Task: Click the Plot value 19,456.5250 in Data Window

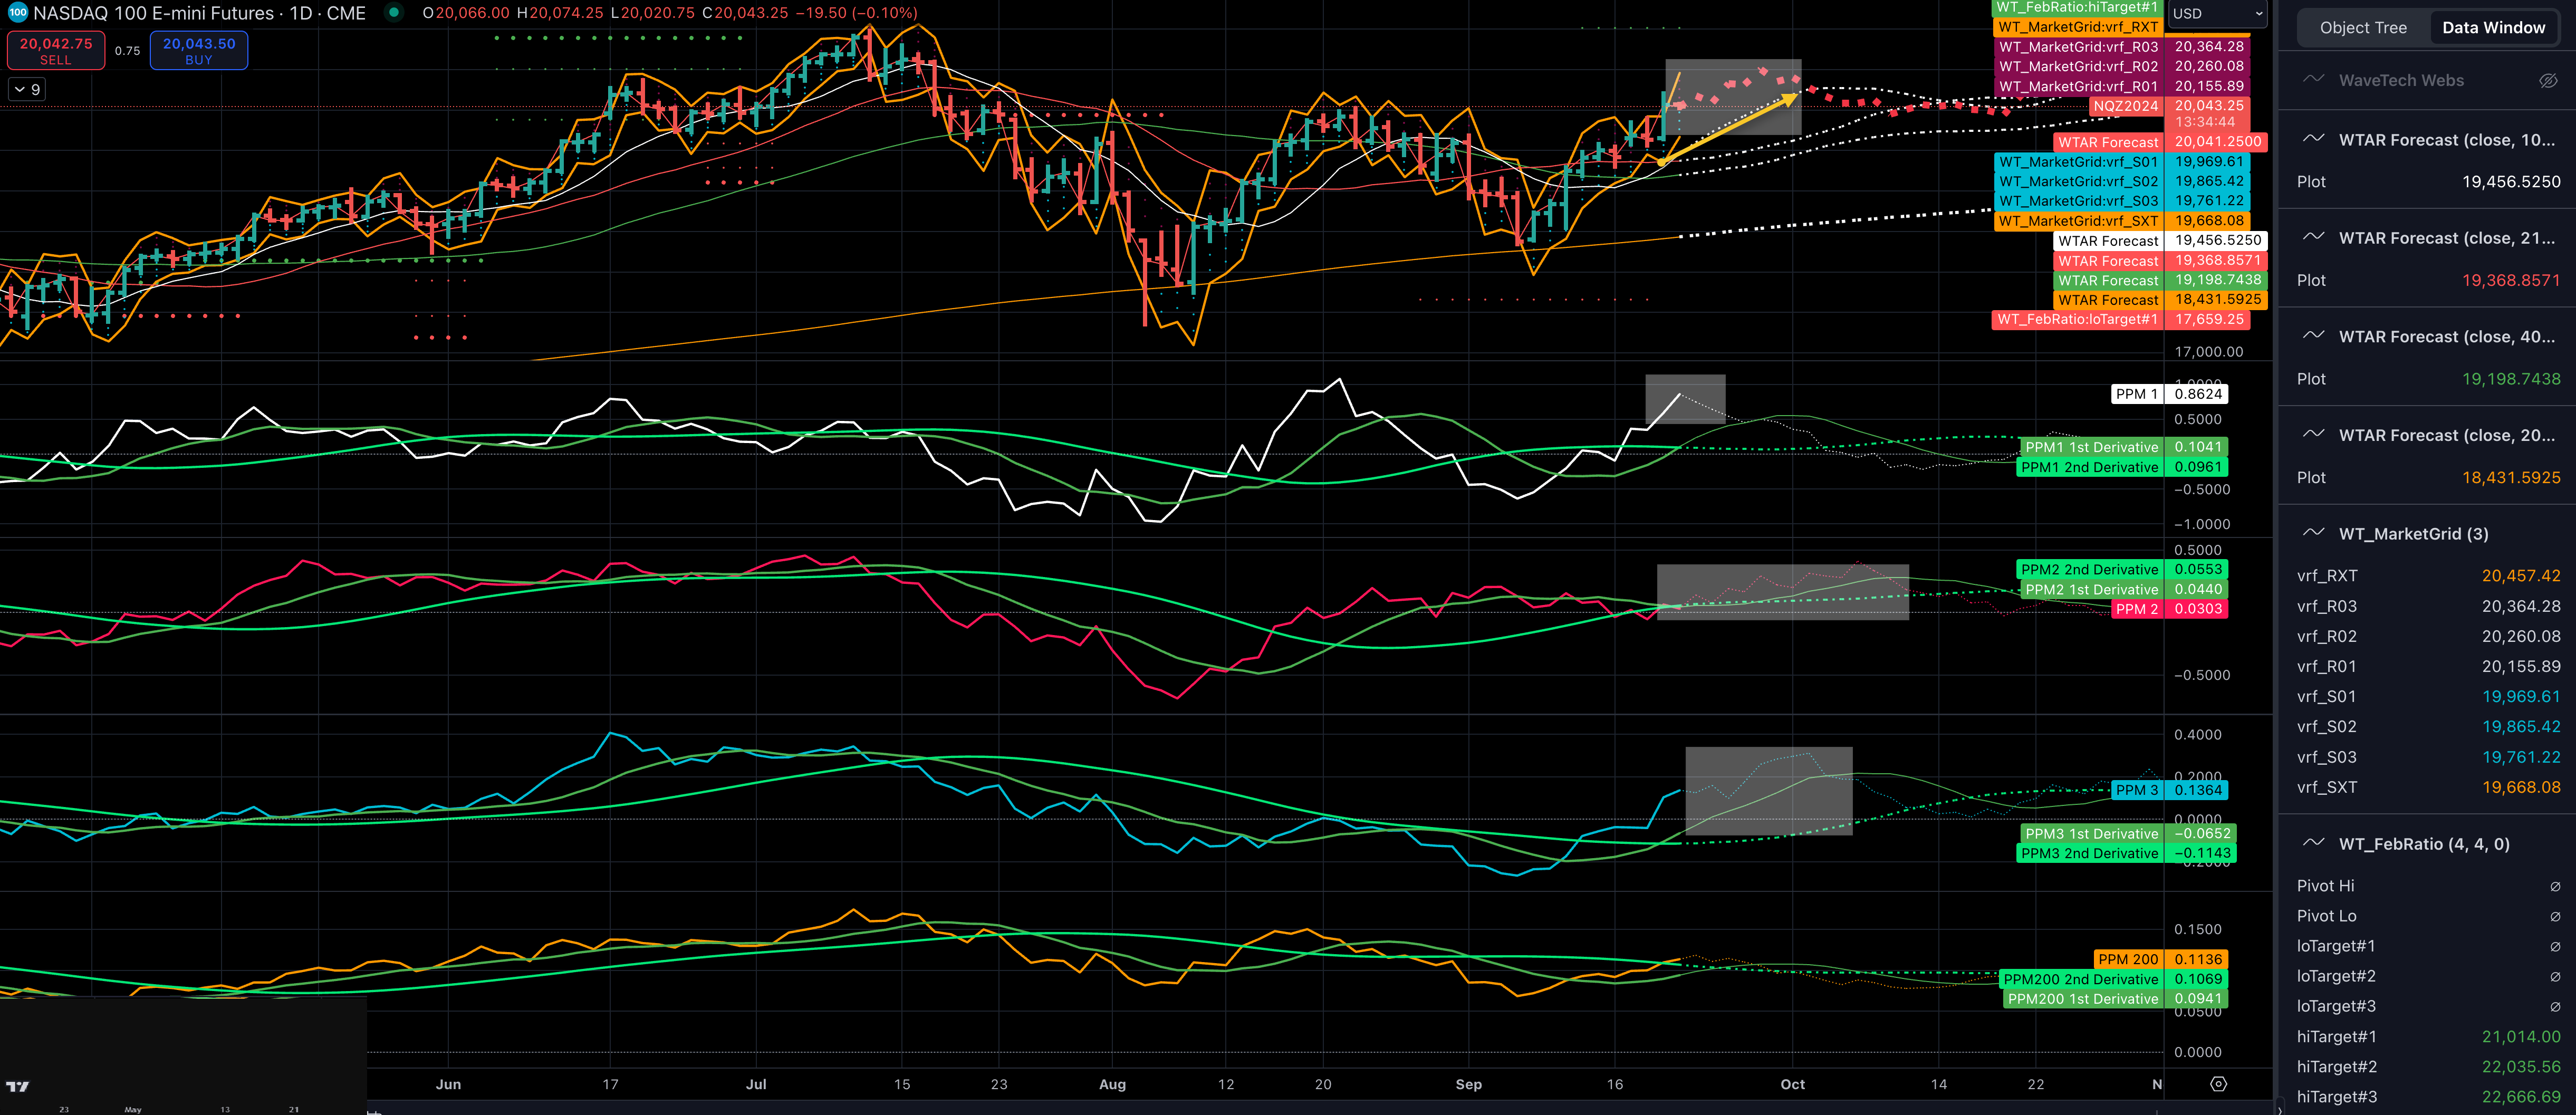Action: tap(2511, 182)
